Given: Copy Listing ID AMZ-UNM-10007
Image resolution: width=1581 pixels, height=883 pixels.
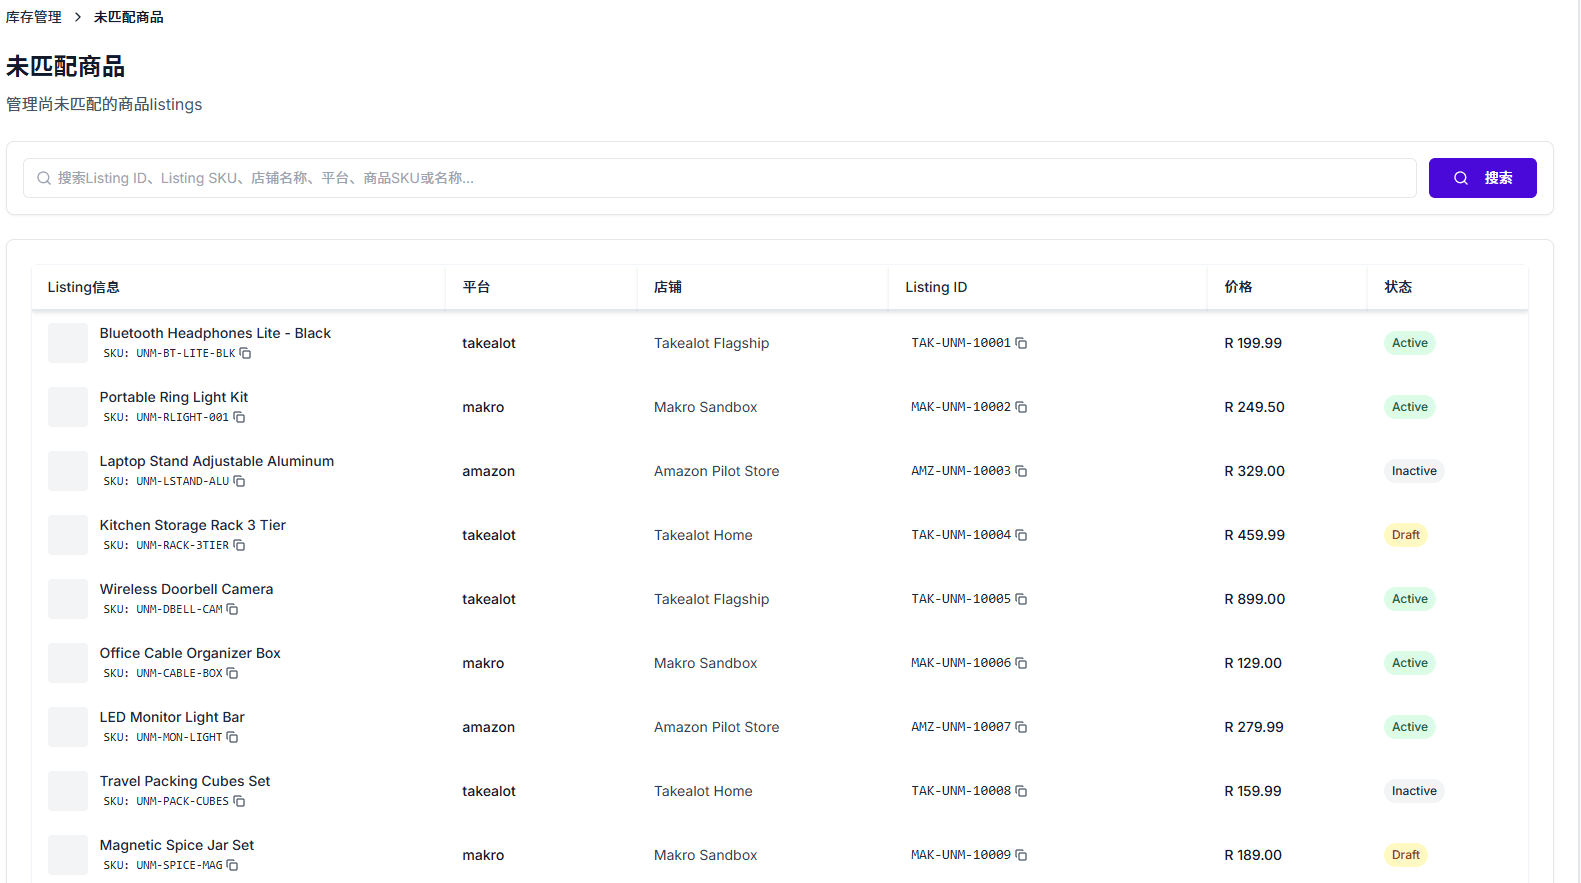Looking at the screenshot, I should 1021,727.
